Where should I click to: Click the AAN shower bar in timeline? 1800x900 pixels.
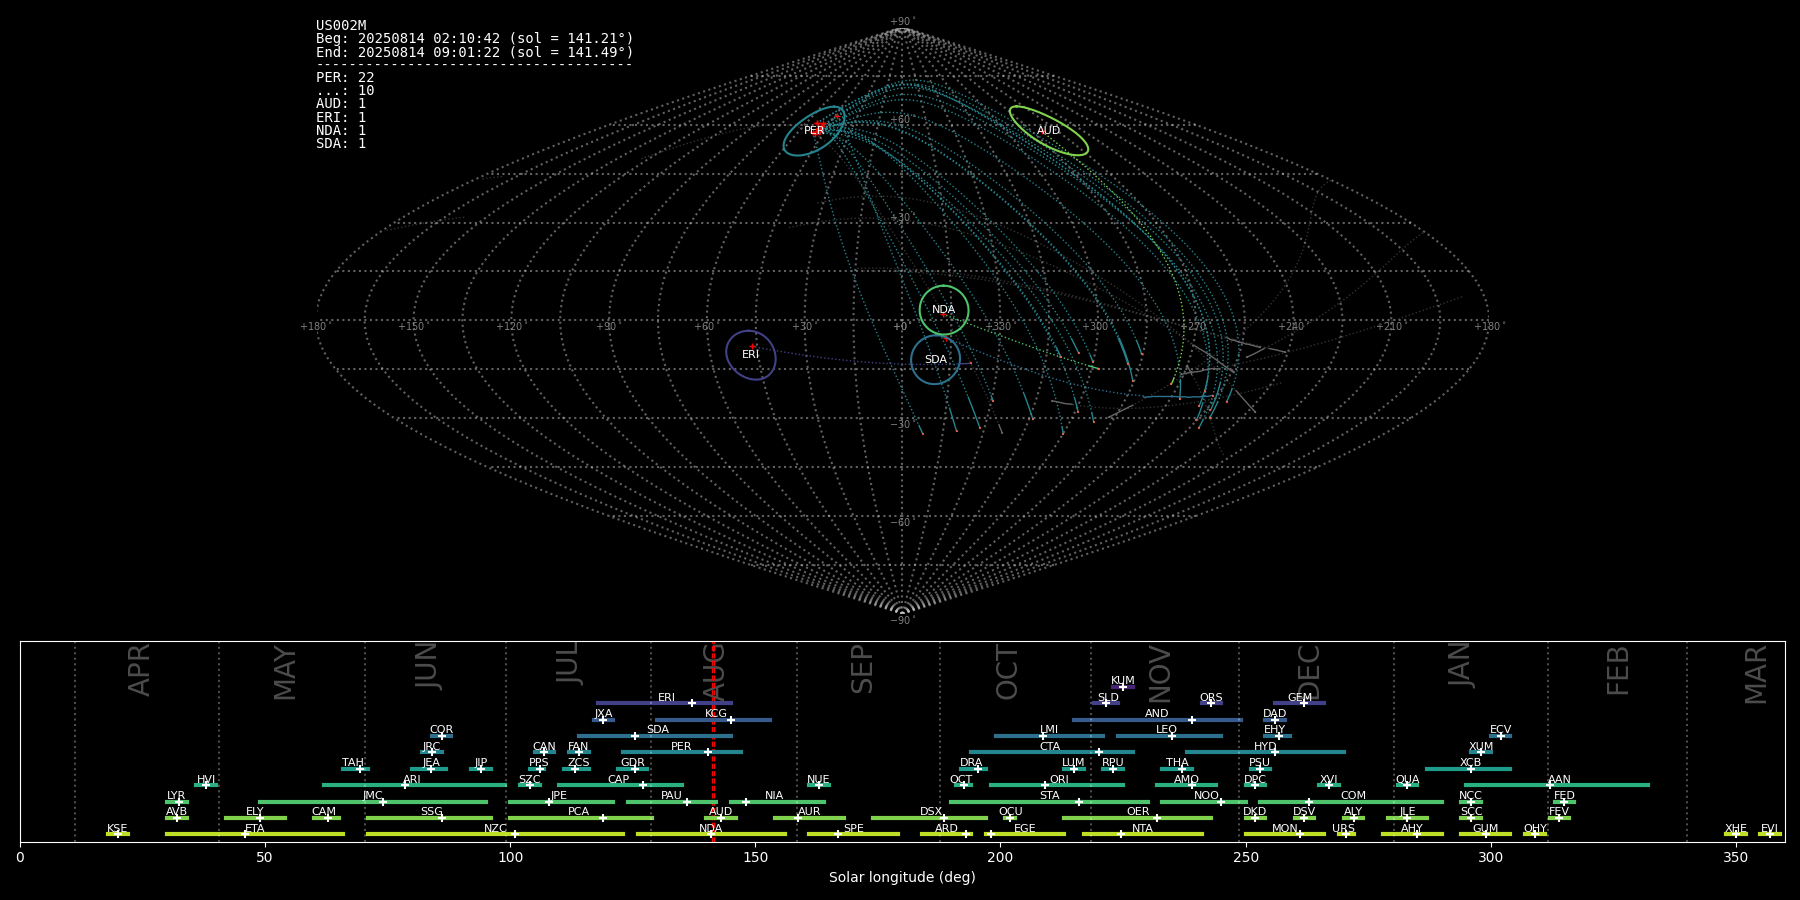[x=1557, y=785]
